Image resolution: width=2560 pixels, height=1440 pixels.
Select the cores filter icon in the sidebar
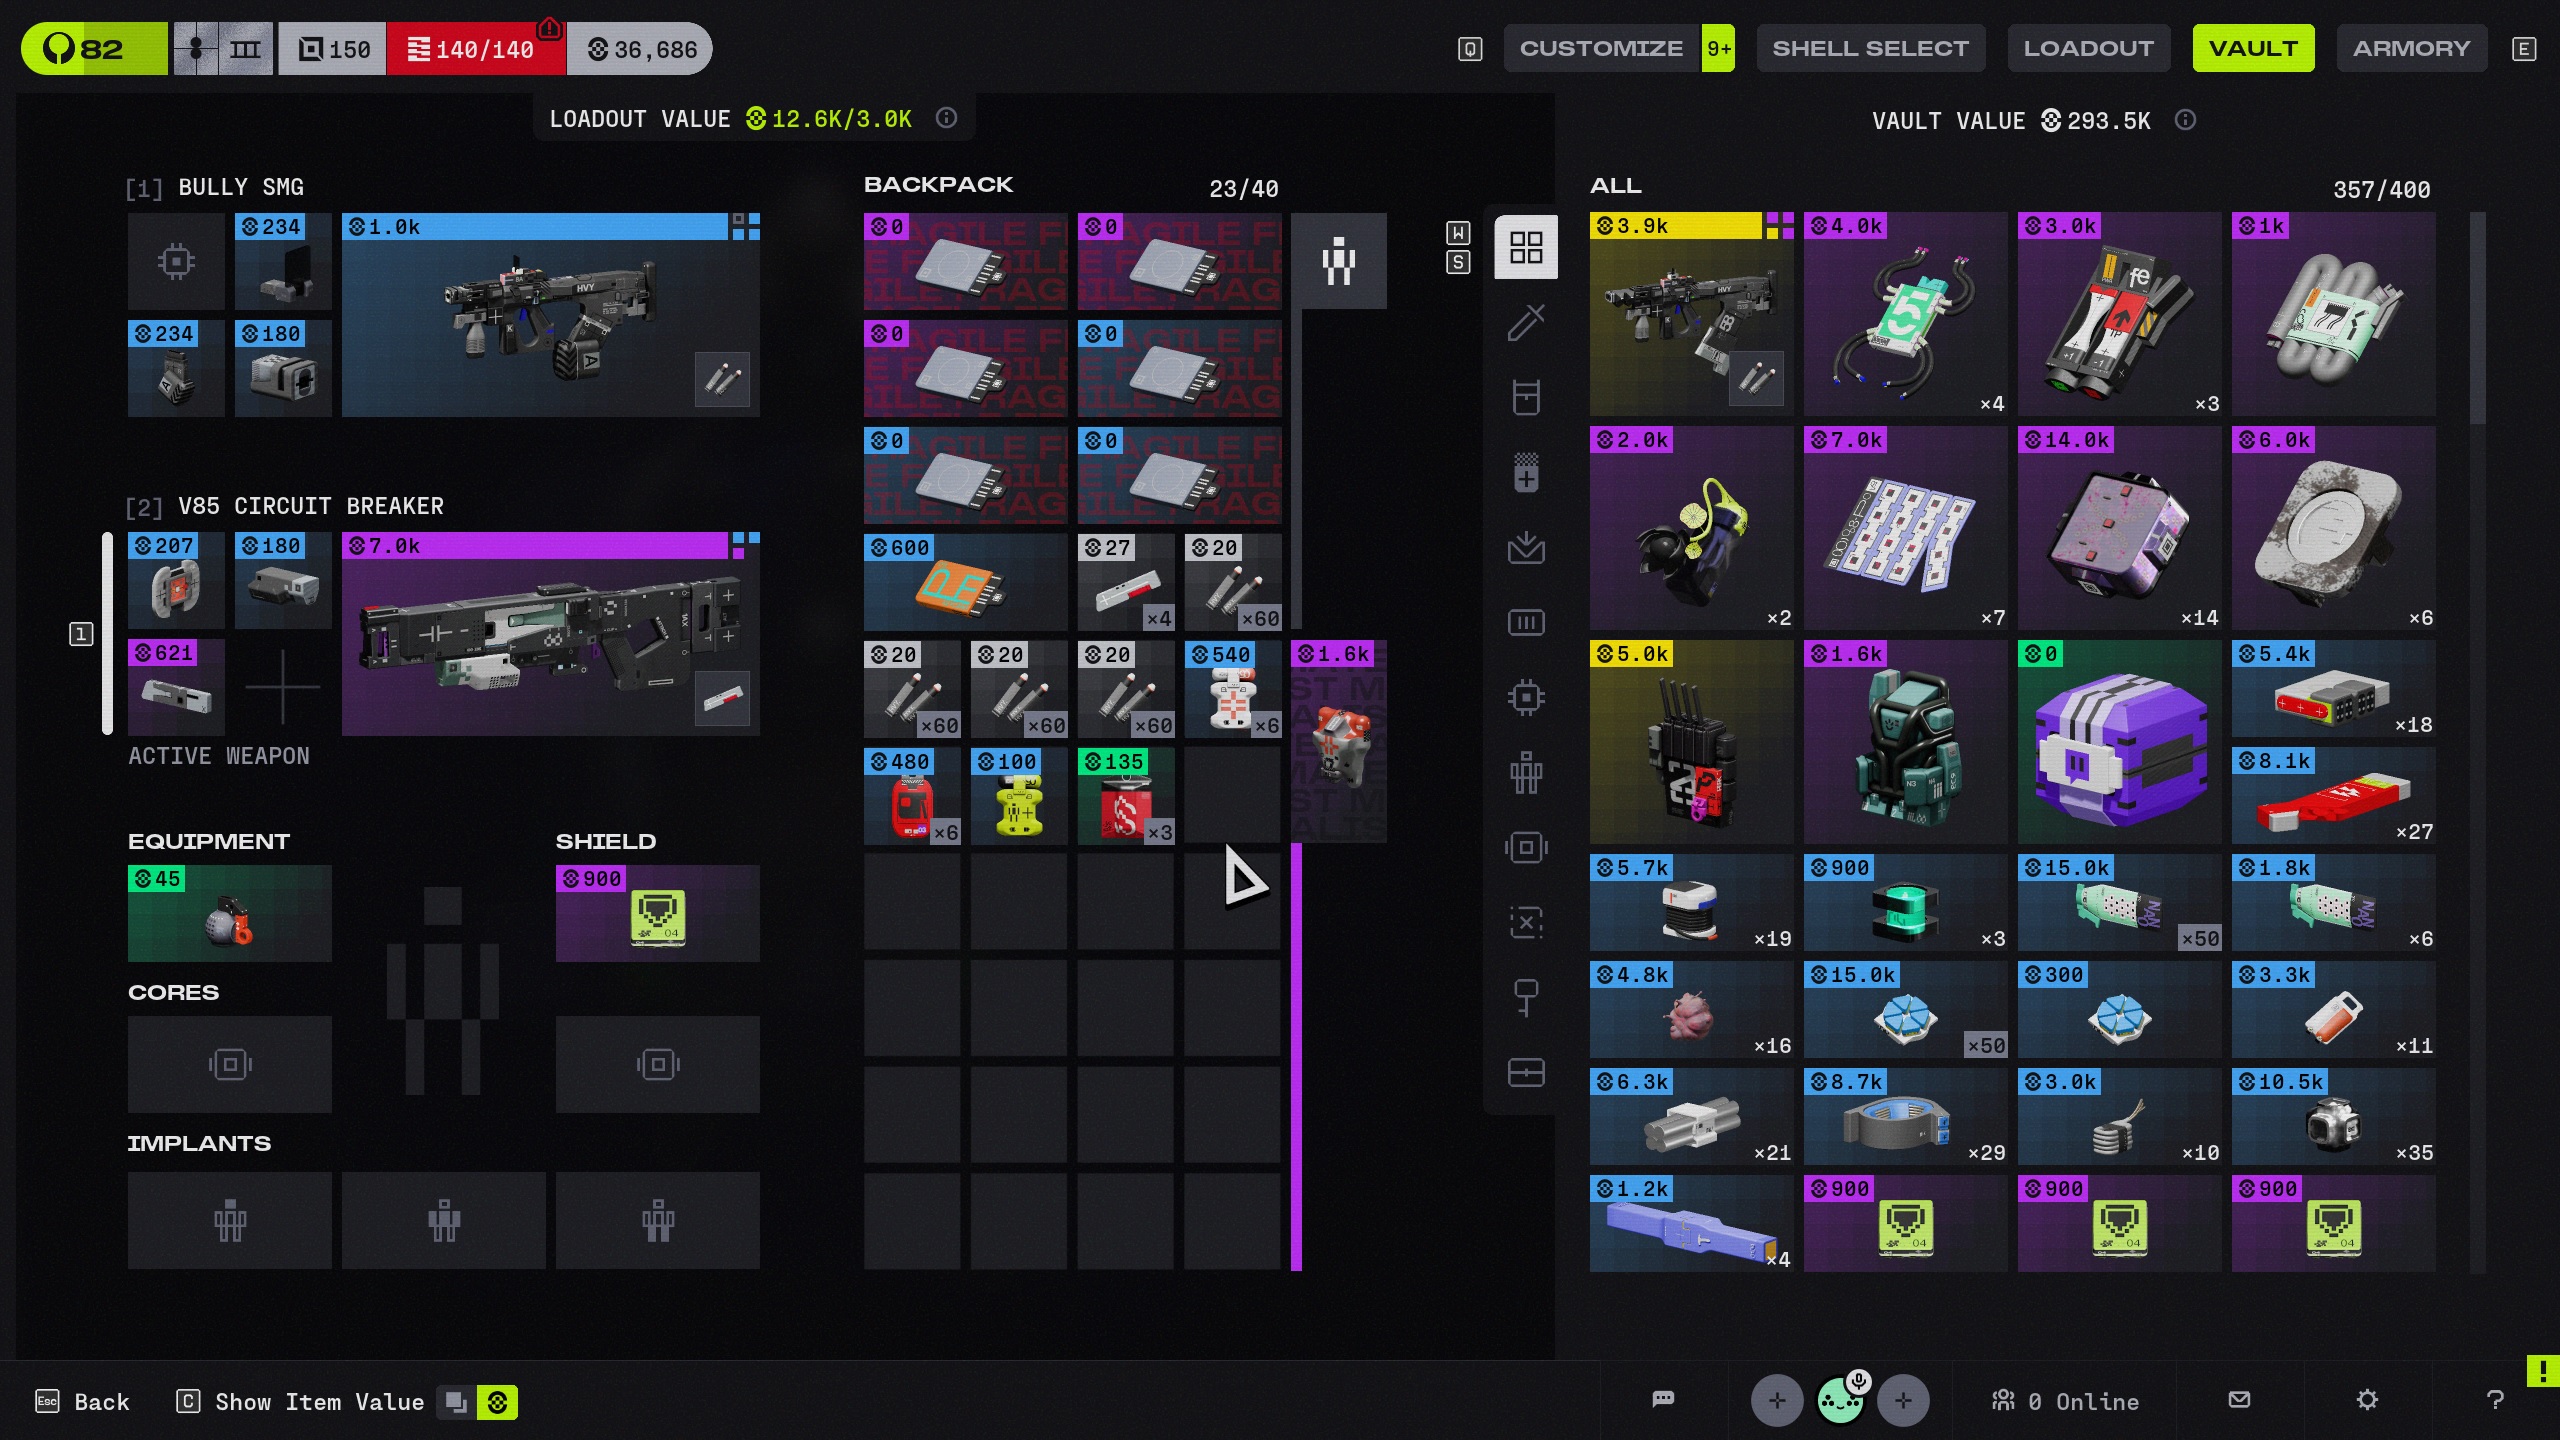click(x=1526, y=847)
